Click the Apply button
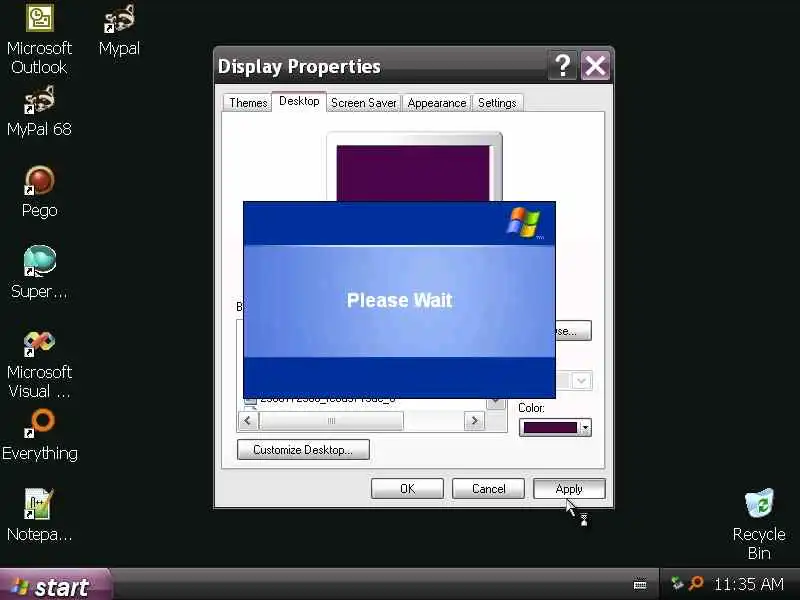Screen dimensions: 800x600 (569, 489)
